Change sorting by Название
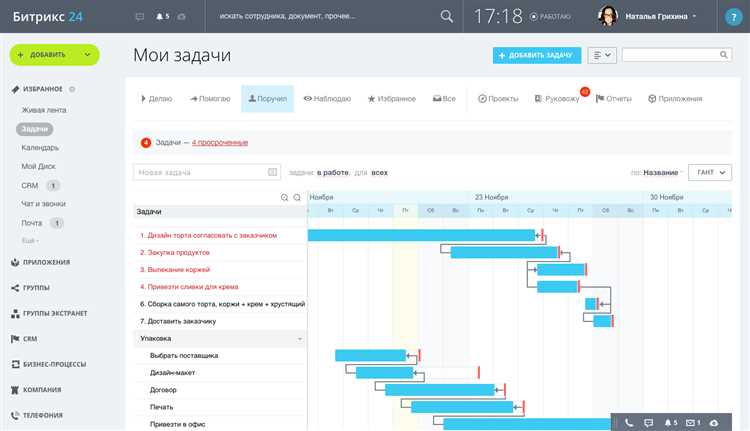 click(661, 173)
